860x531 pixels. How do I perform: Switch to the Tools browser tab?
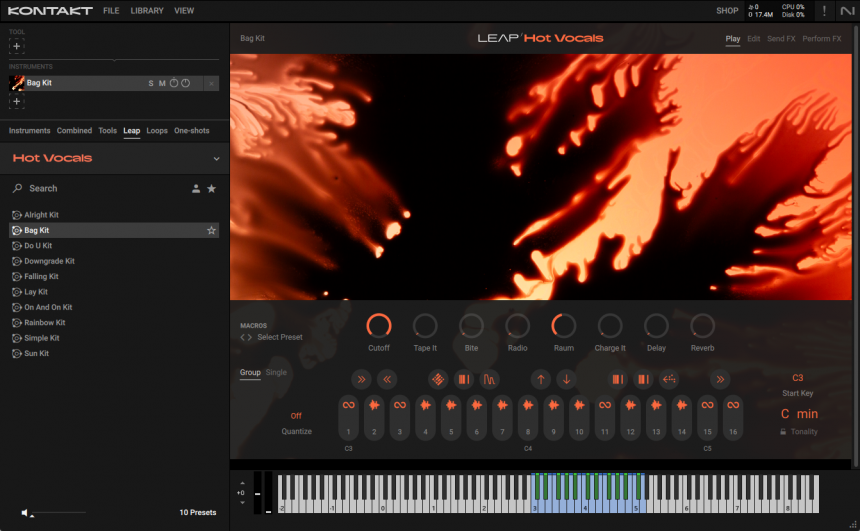(x=108, y=131)
